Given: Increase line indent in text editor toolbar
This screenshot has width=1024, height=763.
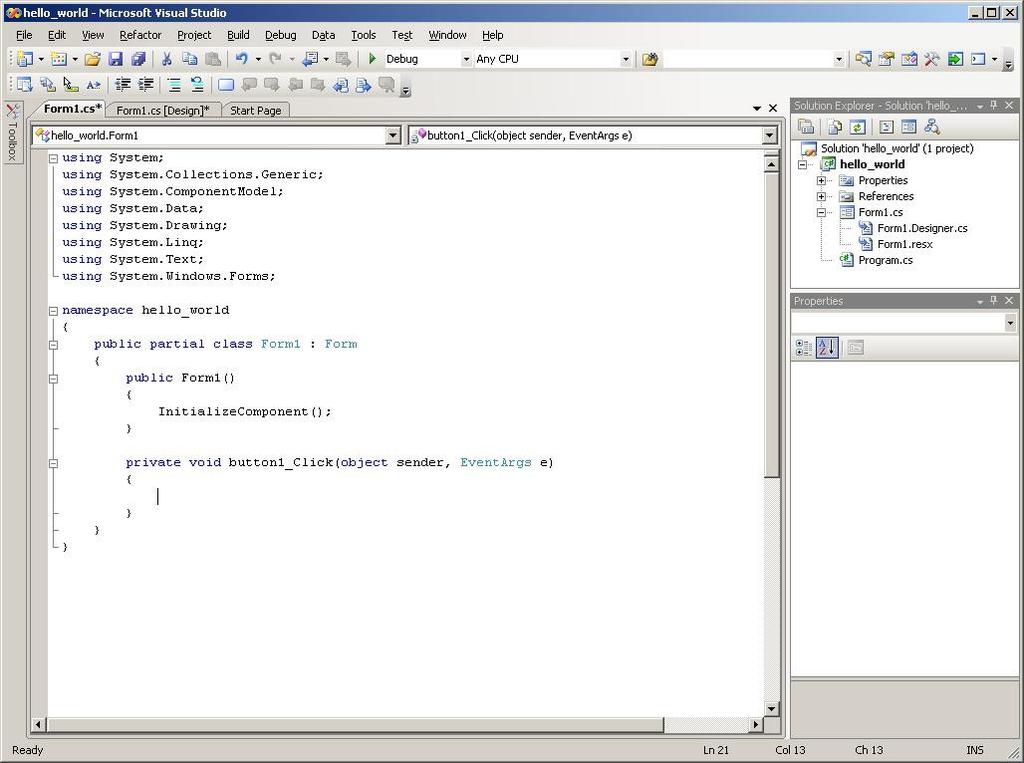Looking at the screenshot, I should (x=145, y=85).
